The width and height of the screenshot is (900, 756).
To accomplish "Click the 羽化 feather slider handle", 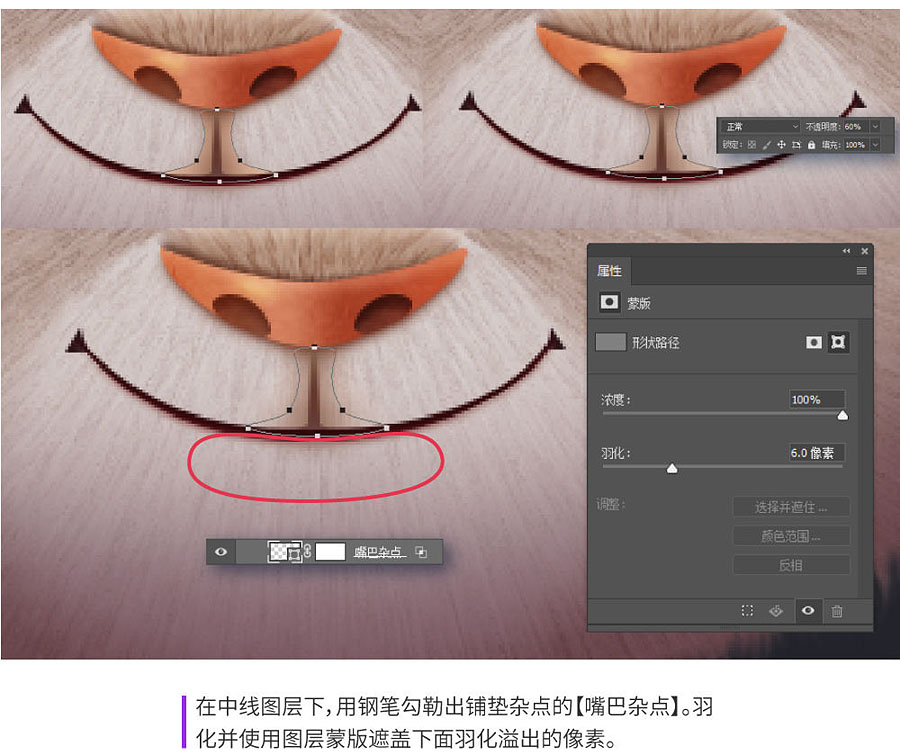I will [672, 469].
